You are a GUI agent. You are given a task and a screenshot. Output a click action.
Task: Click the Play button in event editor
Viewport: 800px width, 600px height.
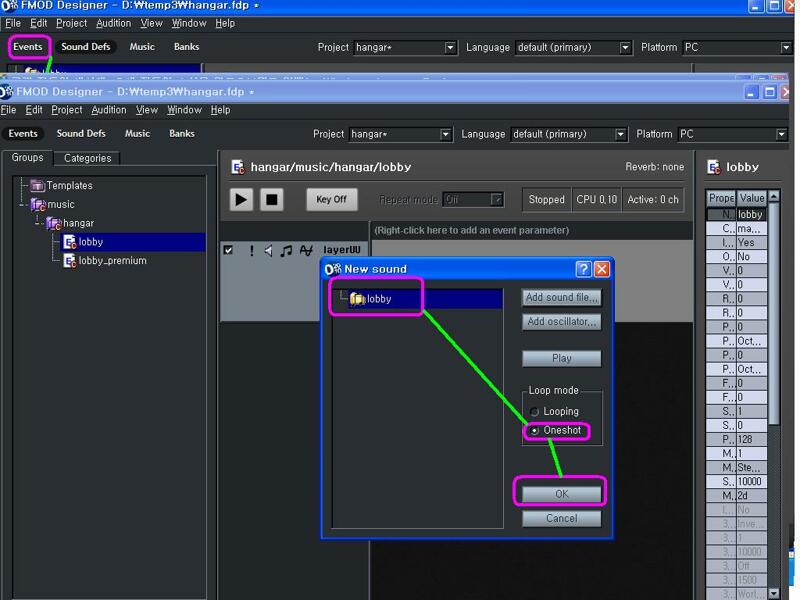[241, 199]
